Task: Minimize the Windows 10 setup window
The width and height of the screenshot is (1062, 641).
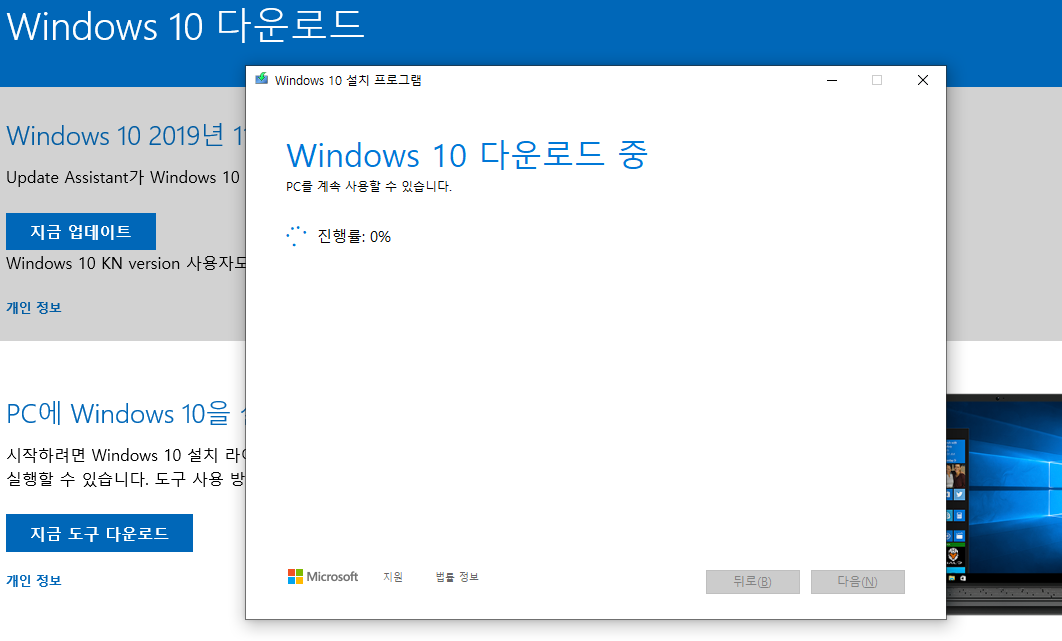Action: [x=832, y=80]
